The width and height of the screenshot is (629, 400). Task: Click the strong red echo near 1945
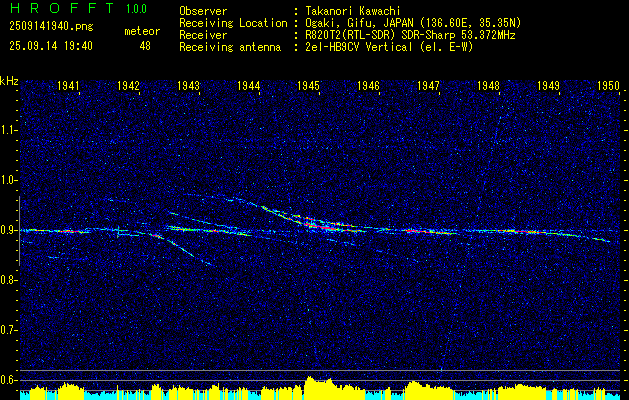[323, 227]
